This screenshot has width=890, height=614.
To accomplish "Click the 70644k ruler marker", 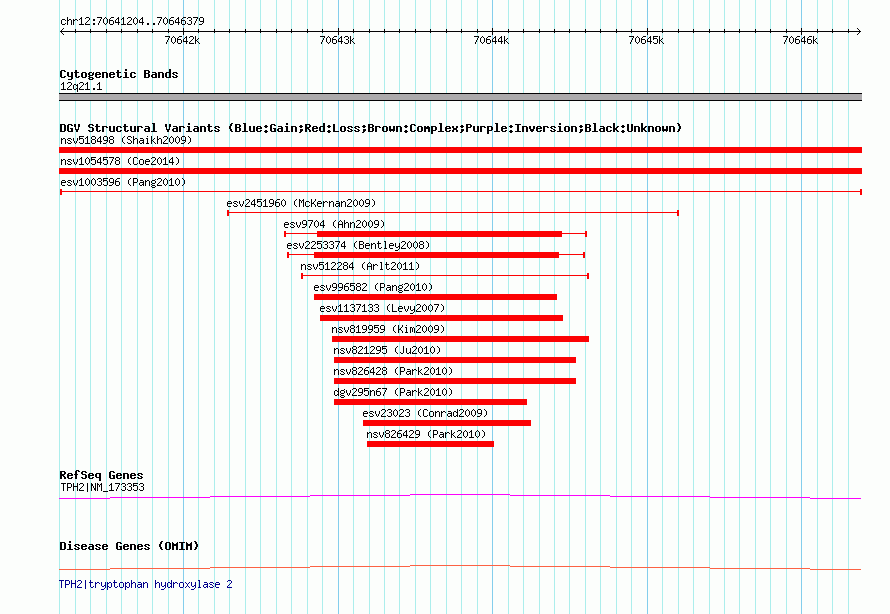I will [x=491, y=40].
